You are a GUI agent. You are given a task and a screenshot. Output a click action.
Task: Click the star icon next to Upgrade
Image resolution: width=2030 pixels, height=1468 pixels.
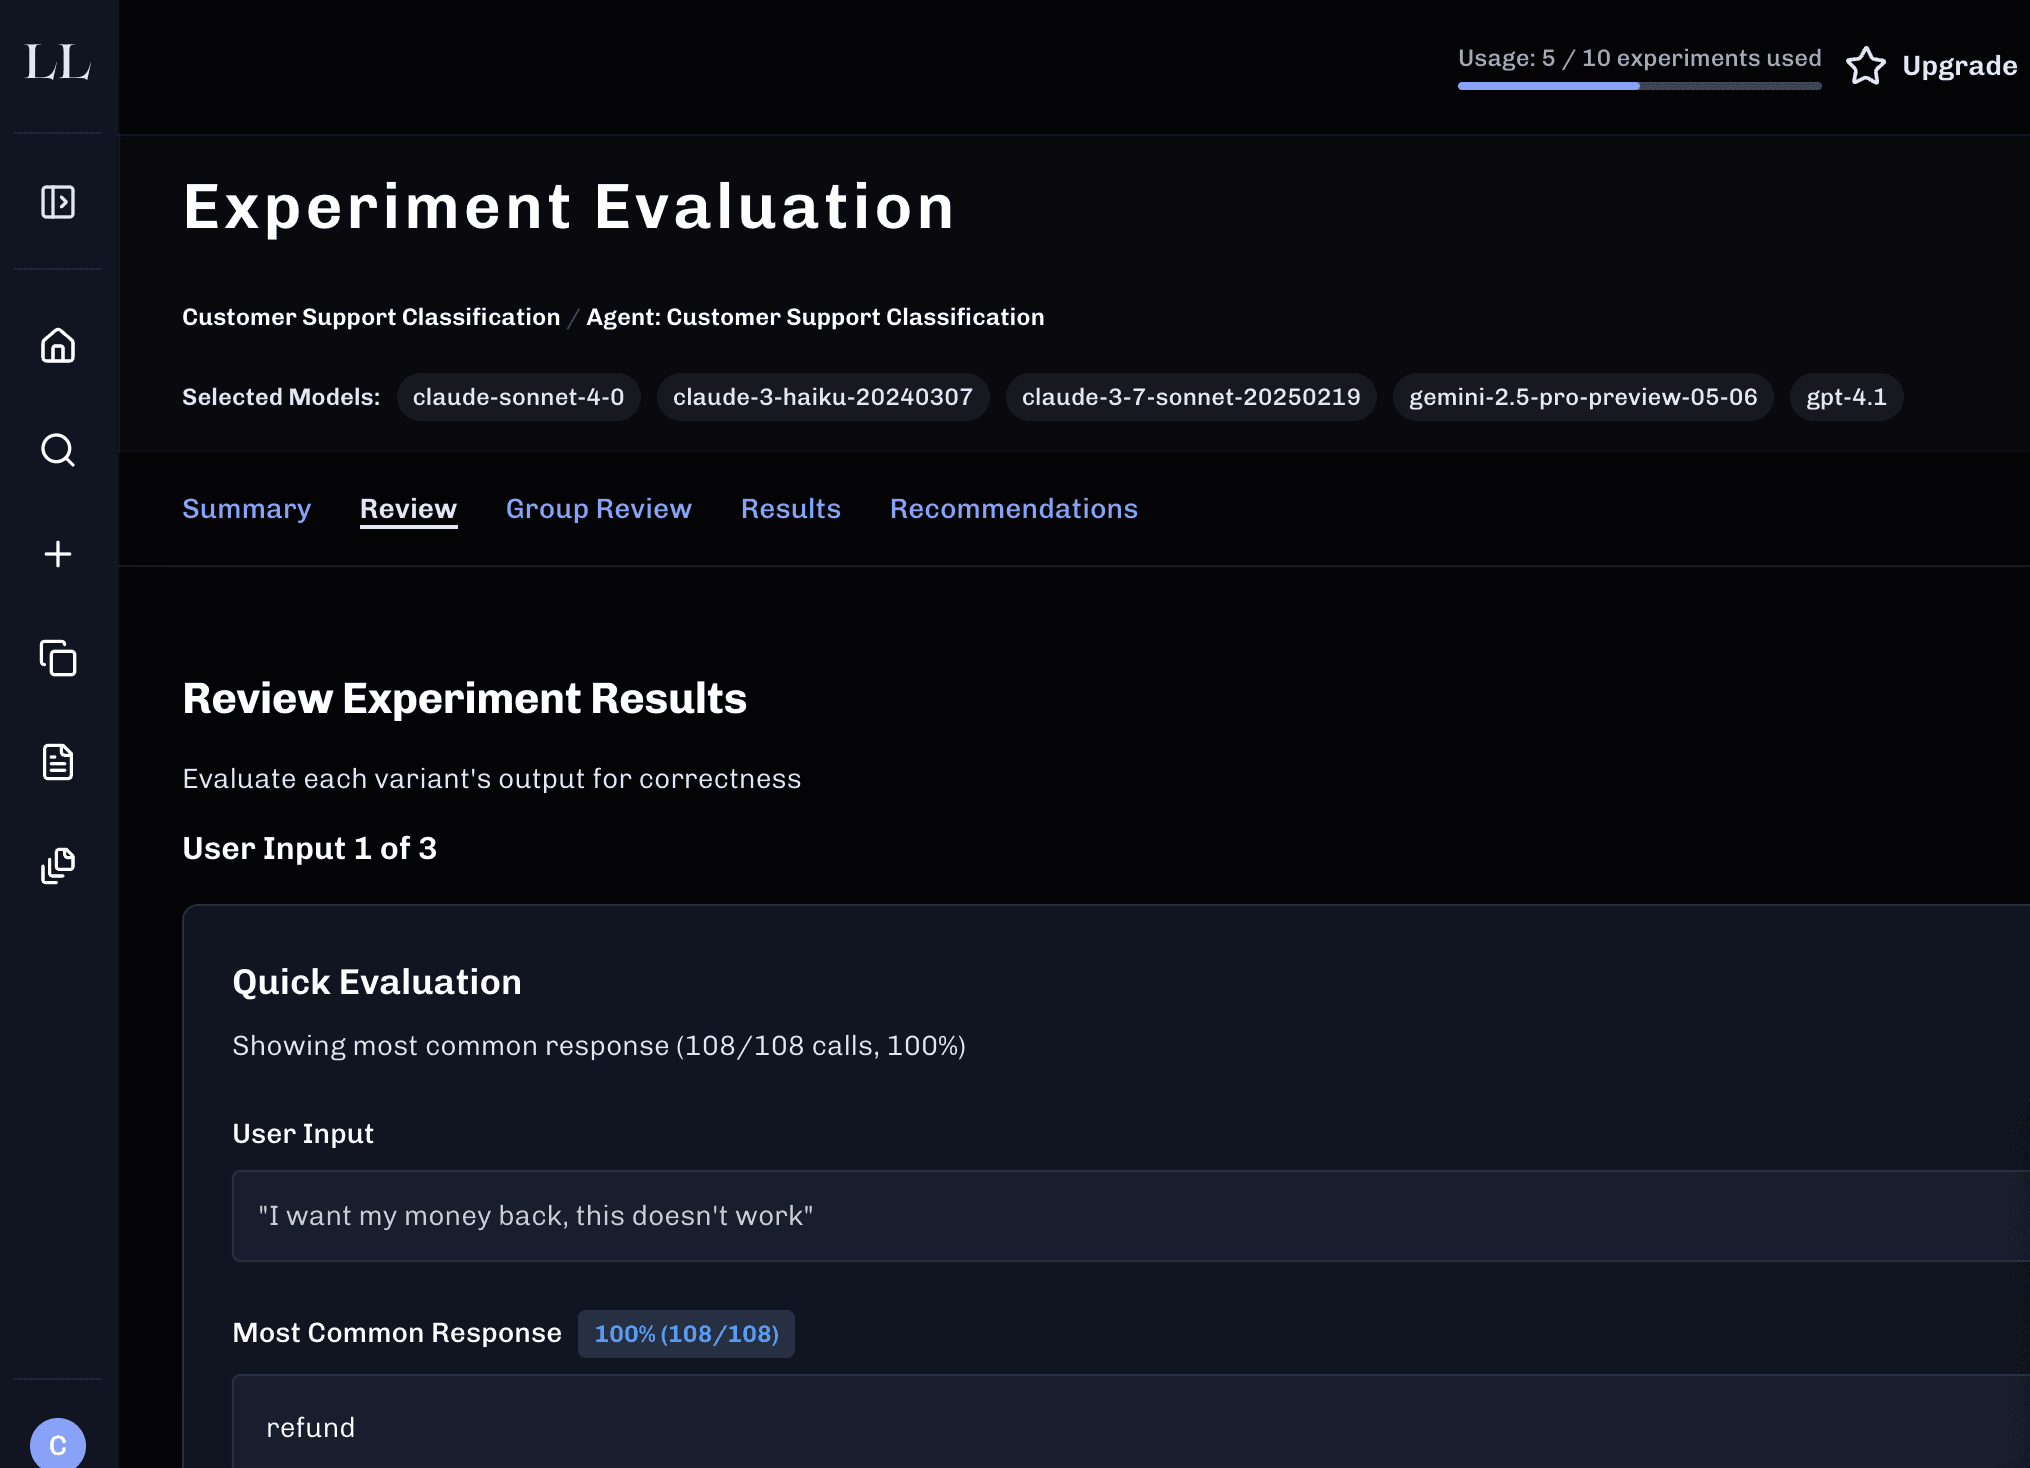click(1868, 66)
